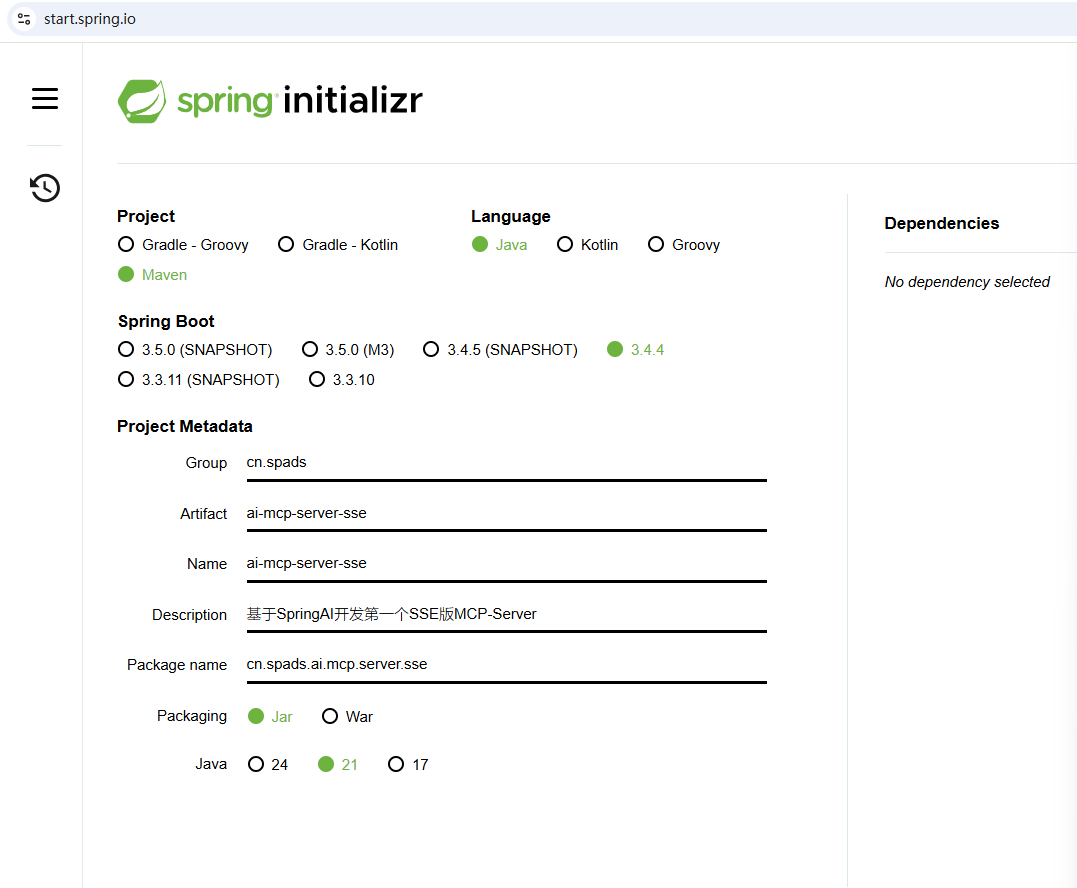This screenshot has width=1077, height=888.
Task: Click the 'No dependency selected' text
Action: (x=966, y=282)
